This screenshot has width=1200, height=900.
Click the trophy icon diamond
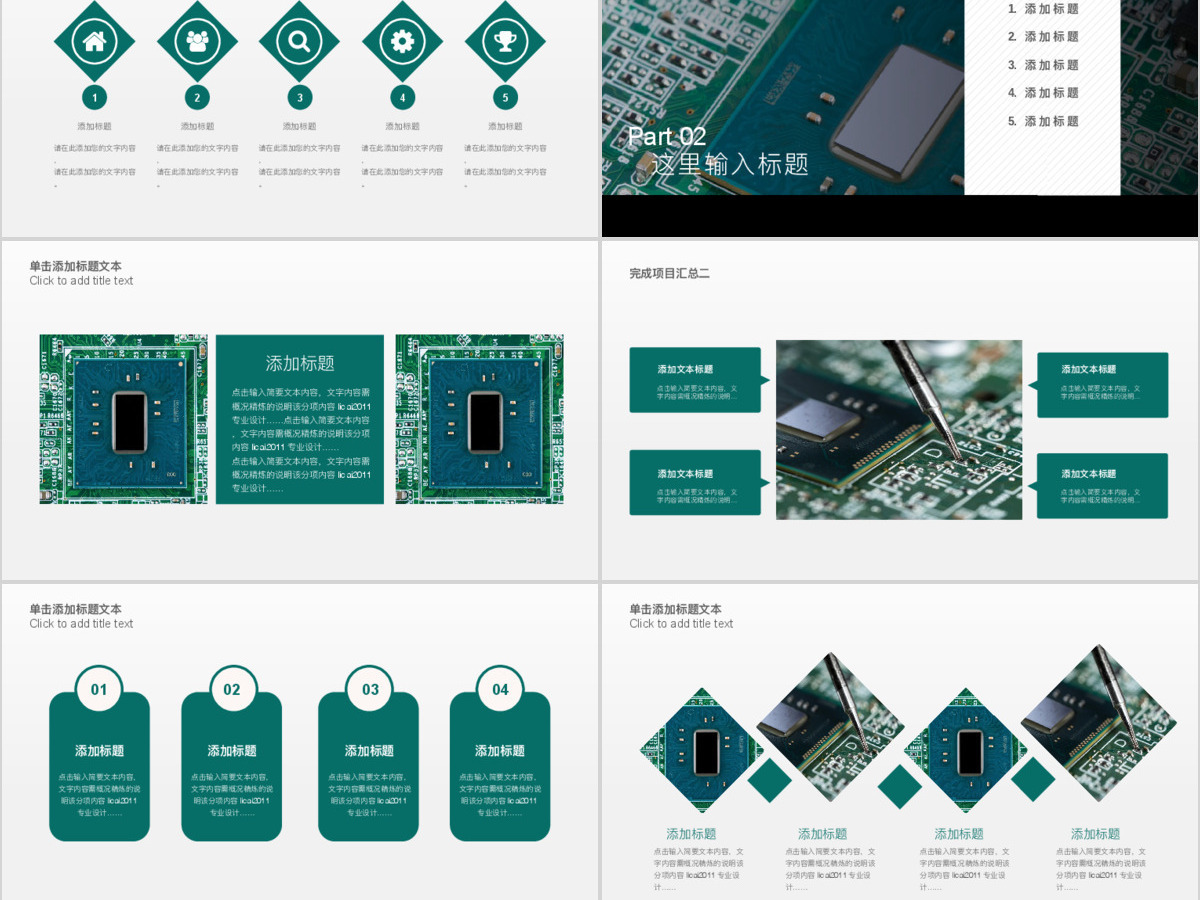tap(505, 41)
